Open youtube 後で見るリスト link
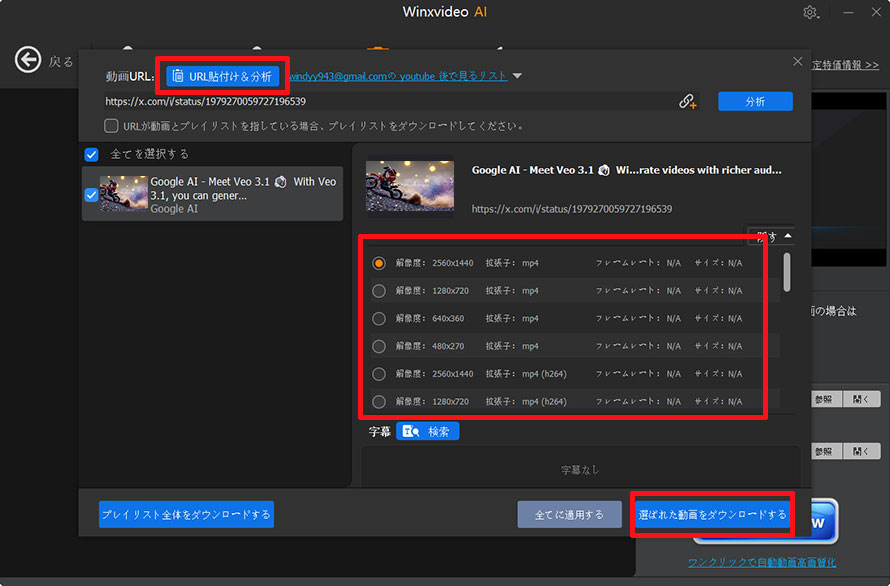Viewport: 890px width, 586px height. tap(398, 76)
